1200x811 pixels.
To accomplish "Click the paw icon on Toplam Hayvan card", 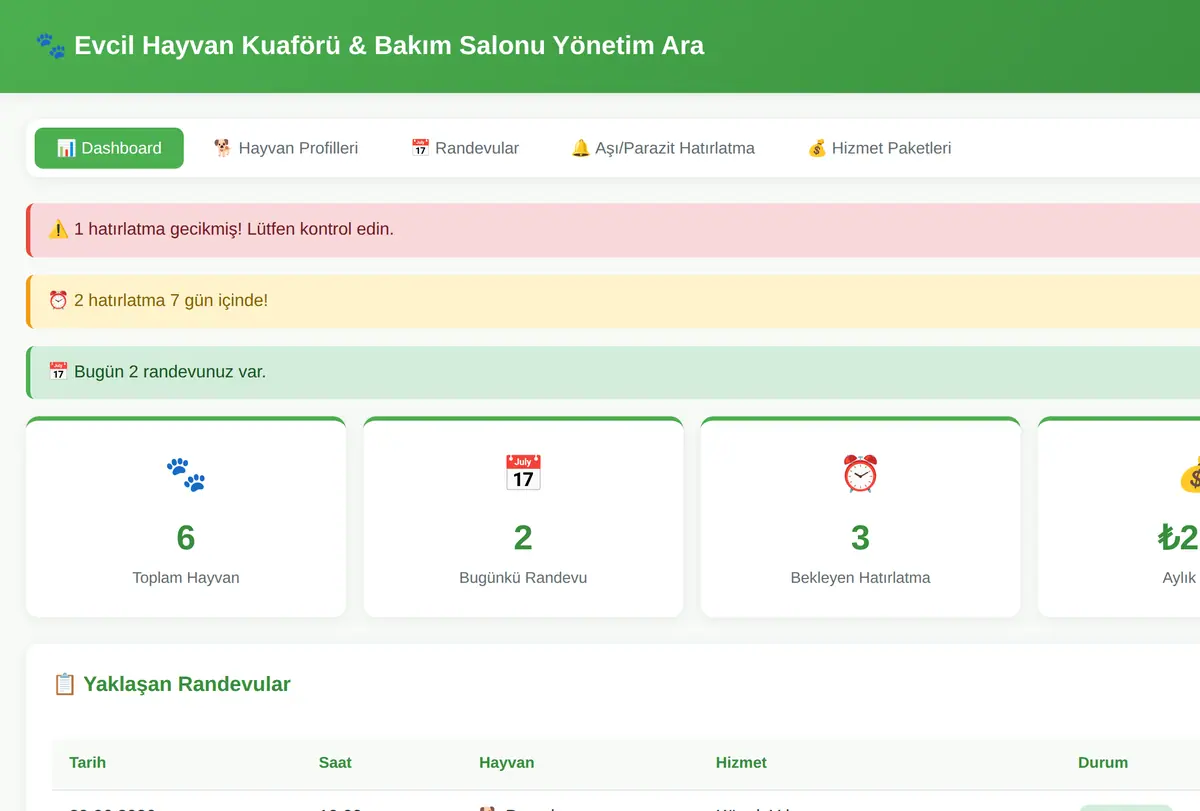I will pos(186,474).
